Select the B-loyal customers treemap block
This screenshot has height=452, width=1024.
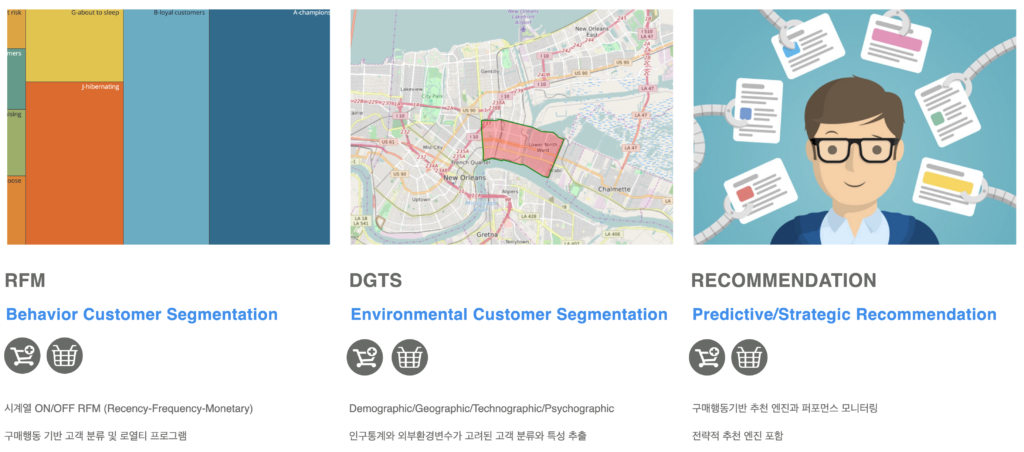tap(166, 130)
